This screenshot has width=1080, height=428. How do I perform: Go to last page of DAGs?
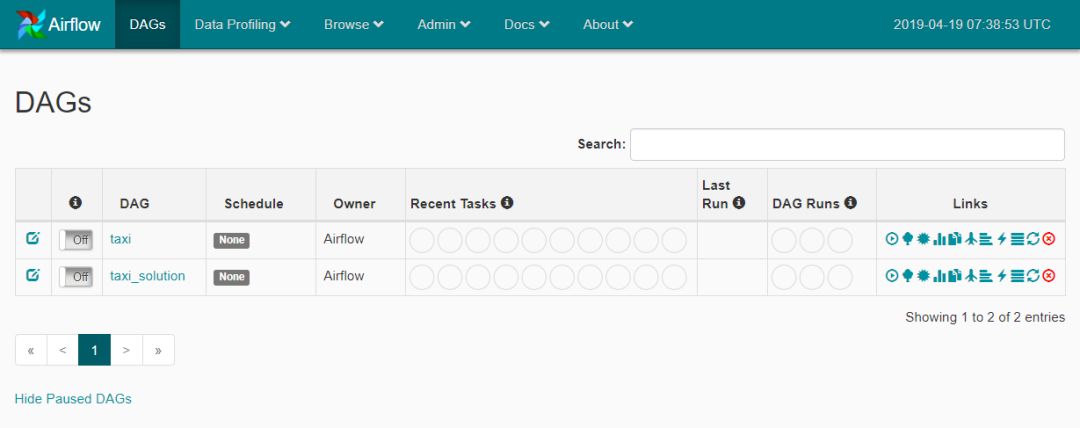(158, 350)
